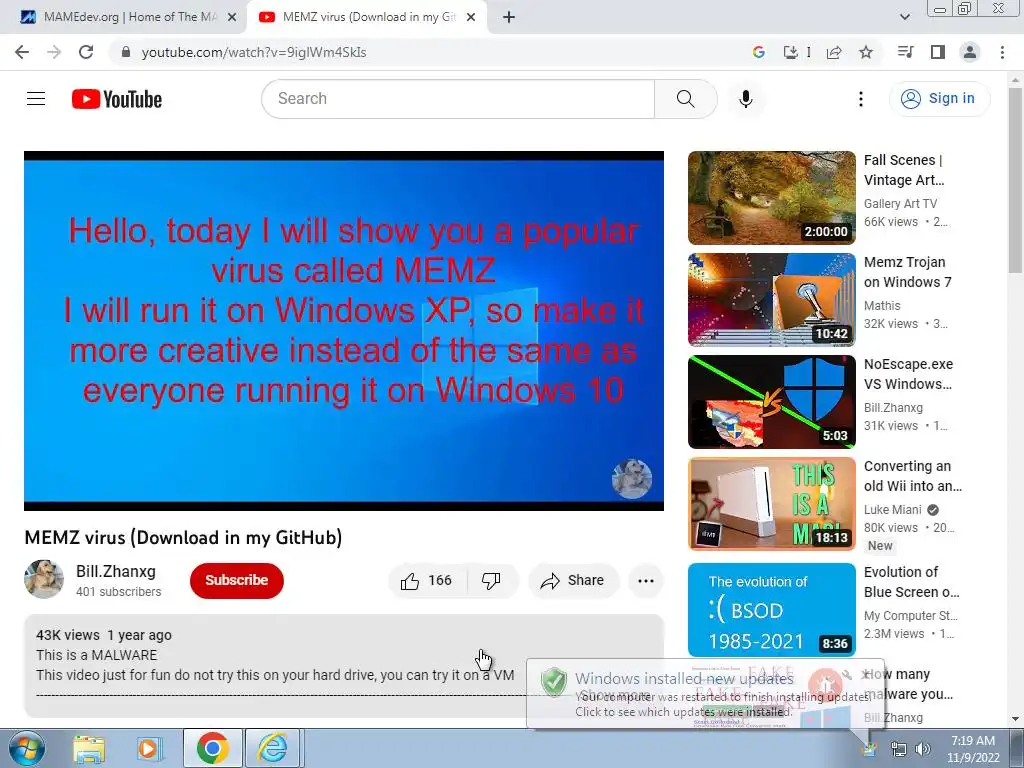The image size is (1024, 768).
Task: Click Sign in button
Action: 939,99
